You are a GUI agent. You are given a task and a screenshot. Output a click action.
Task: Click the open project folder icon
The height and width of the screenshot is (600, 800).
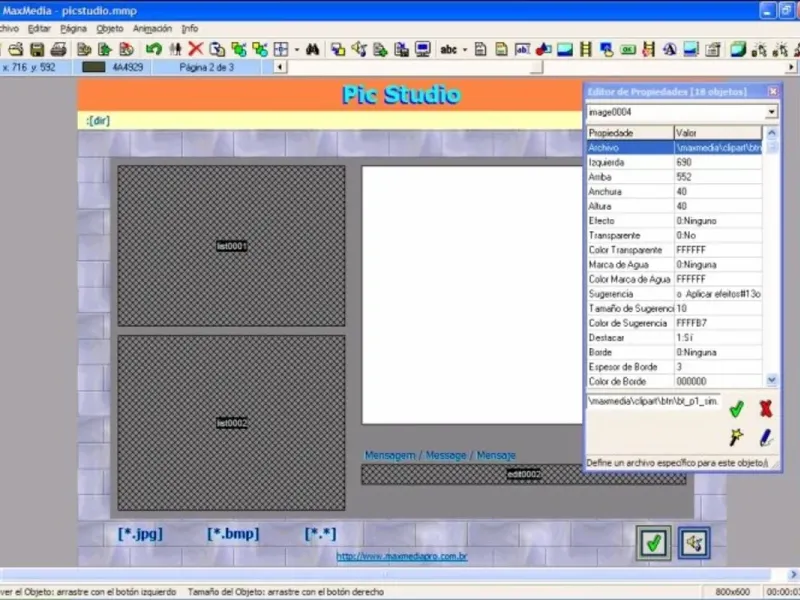[x=16, y=49]
